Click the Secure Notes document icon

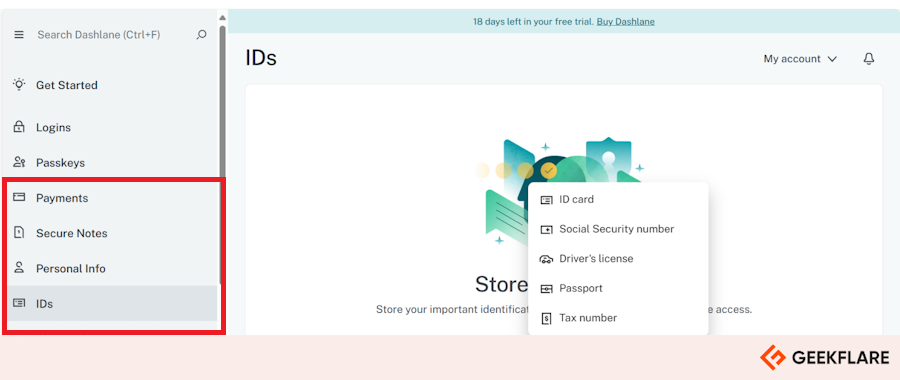click(x=19, y=233)
